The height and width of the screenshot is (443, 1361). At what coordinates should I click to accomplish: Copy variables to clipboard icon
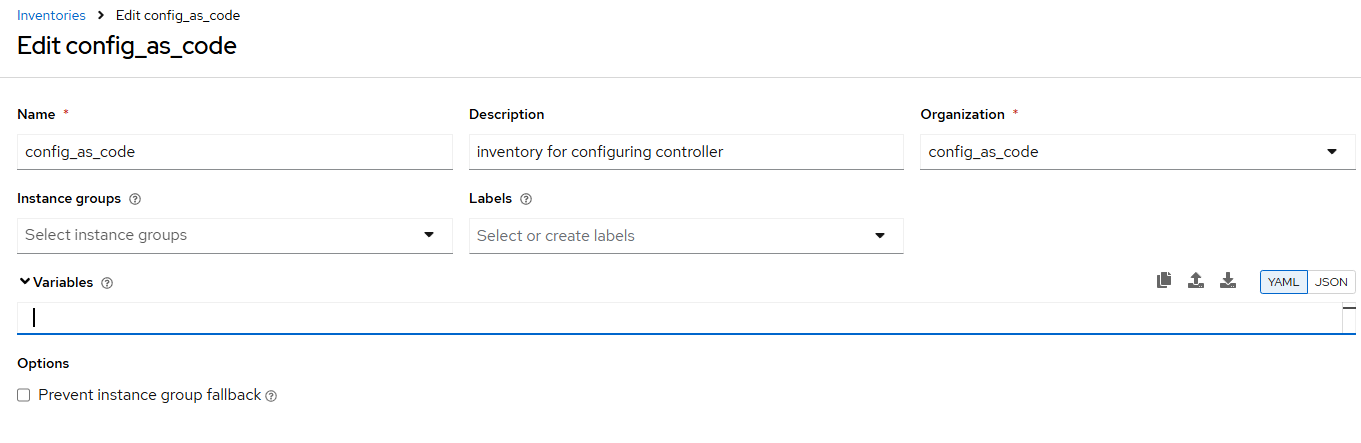(1163, 281)
